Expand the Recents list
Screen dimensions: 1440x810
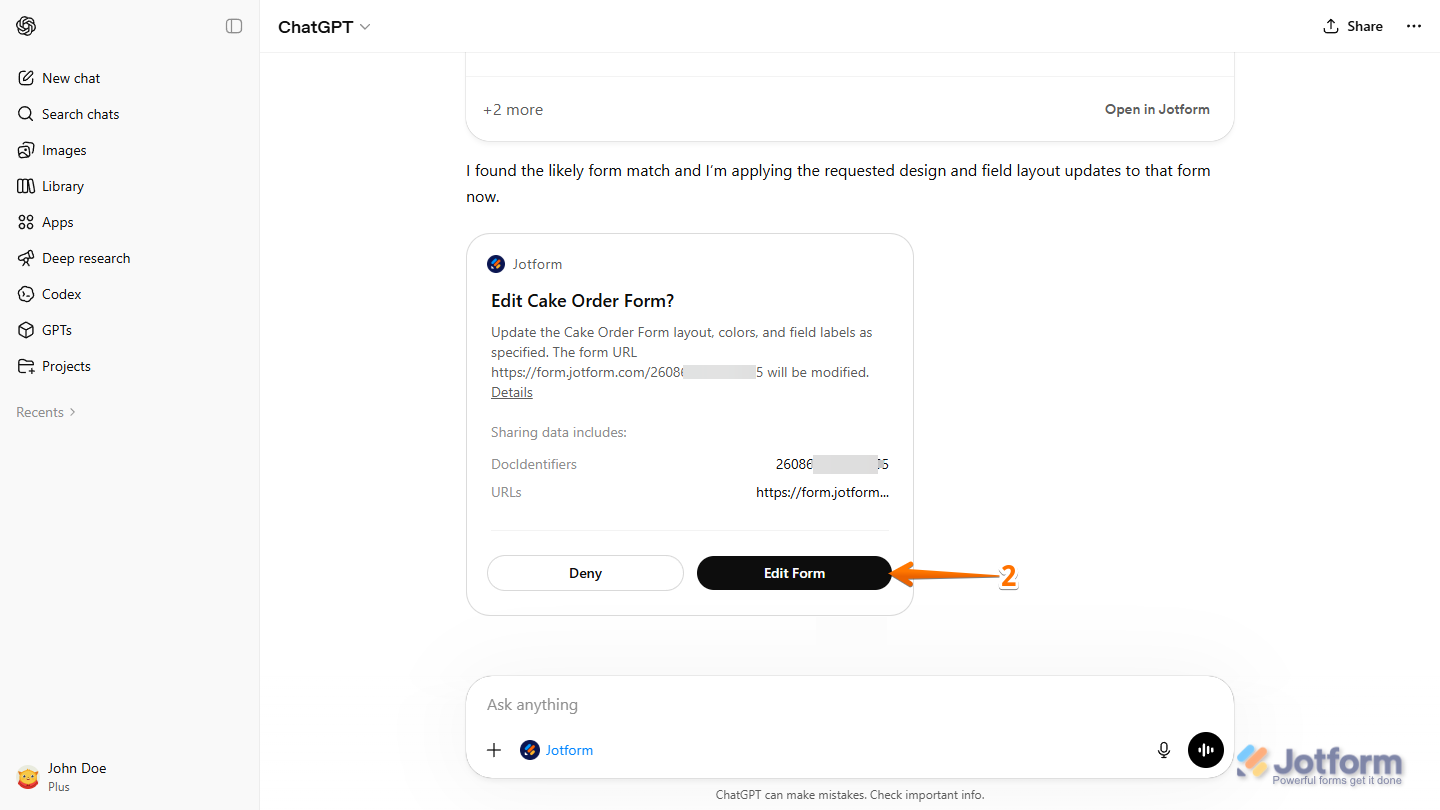(44, 411)
